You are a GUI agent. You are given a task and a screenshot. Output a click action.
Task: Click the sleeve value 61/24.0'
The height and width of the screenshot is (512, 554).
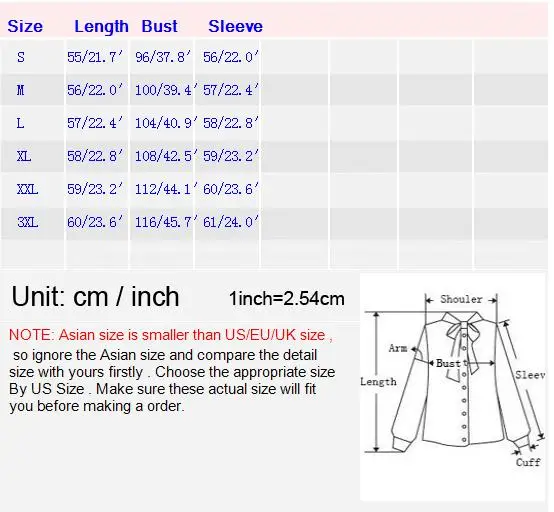(x=231, y=222)
